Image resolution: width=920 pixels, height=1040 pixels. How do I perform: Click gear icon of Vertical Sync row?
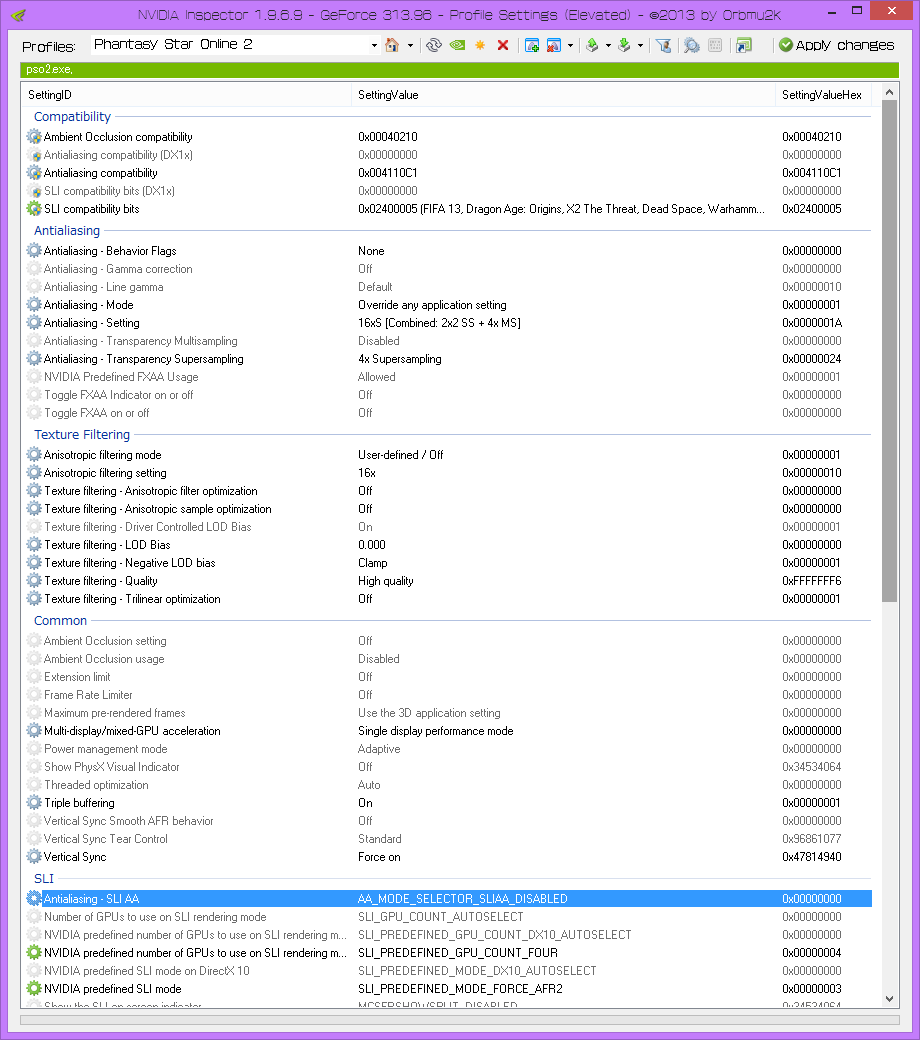click(x=34, y=857)
